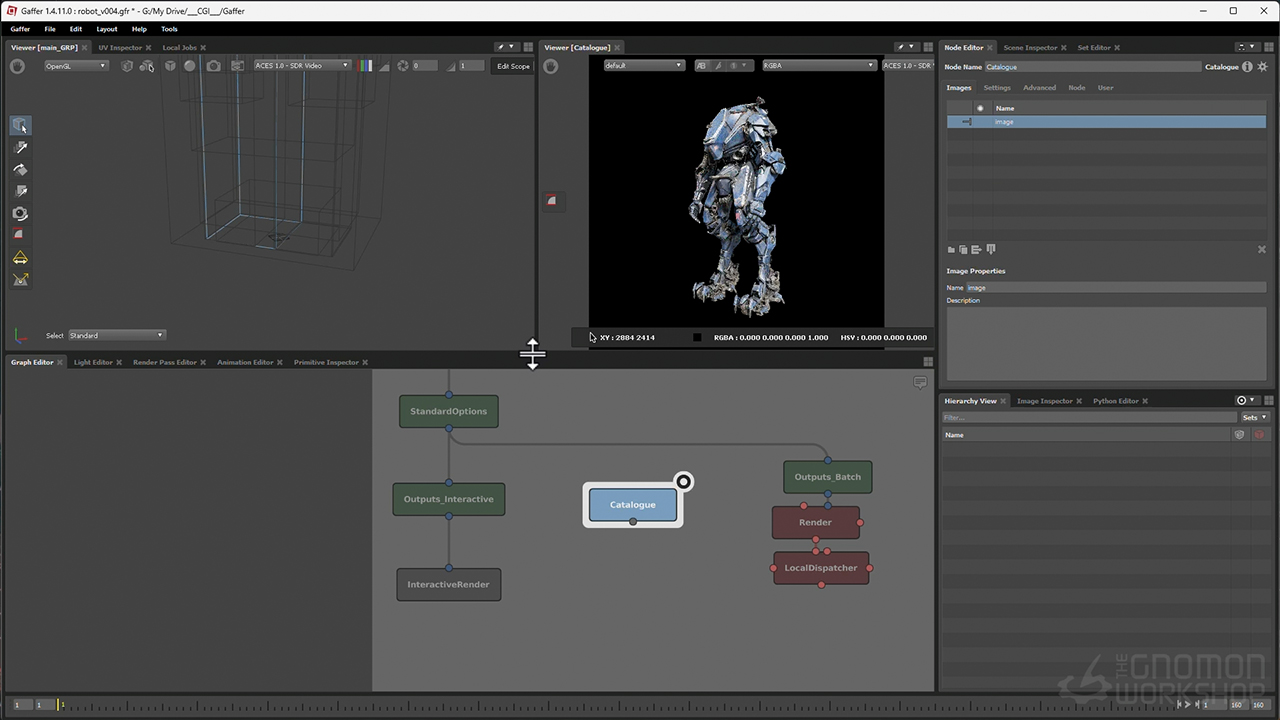Toggle the focus indicator on Catalogue node

(x=683, y=482)
